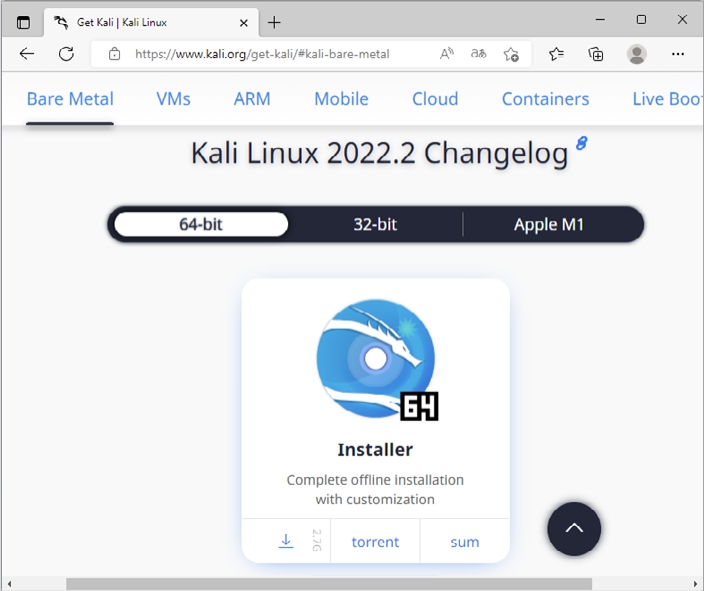This screenshot has height=591, width=704.
Task: Maximize the browser window
Action: click(x=641, y=20)
